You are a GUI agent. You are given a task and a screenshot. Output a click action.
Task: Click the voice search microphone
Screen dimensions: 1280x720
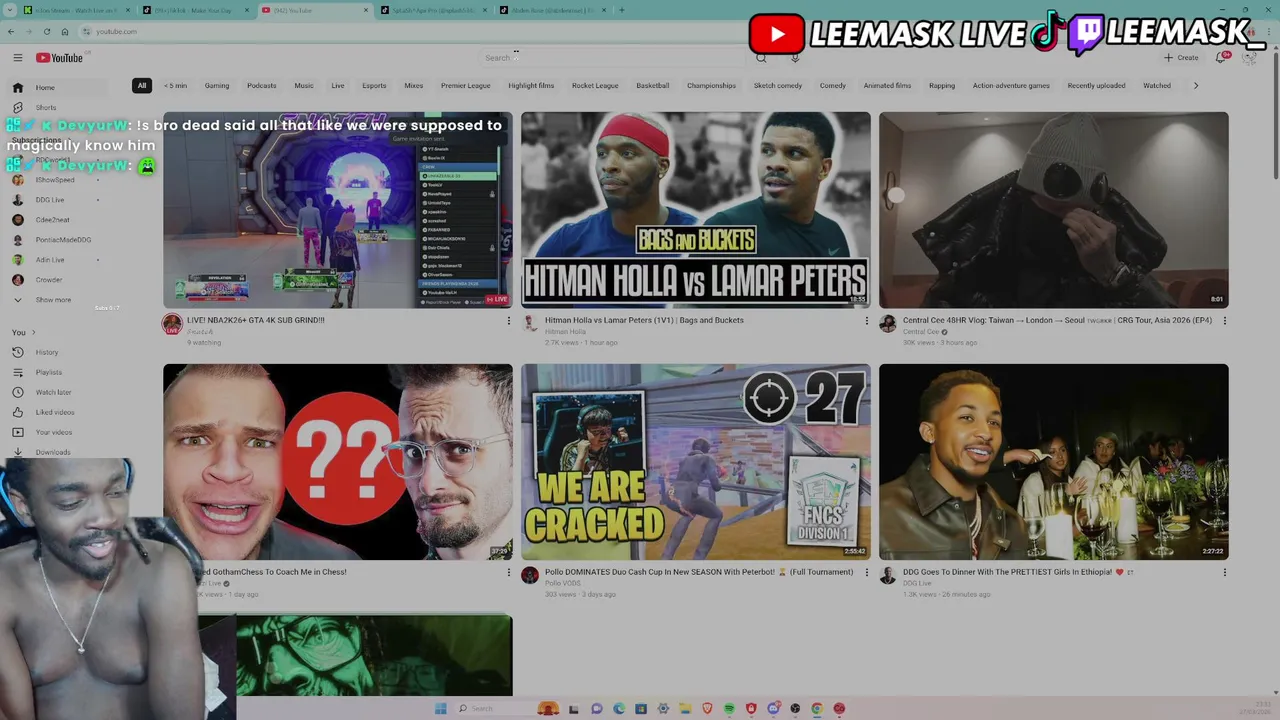(795, 58)
